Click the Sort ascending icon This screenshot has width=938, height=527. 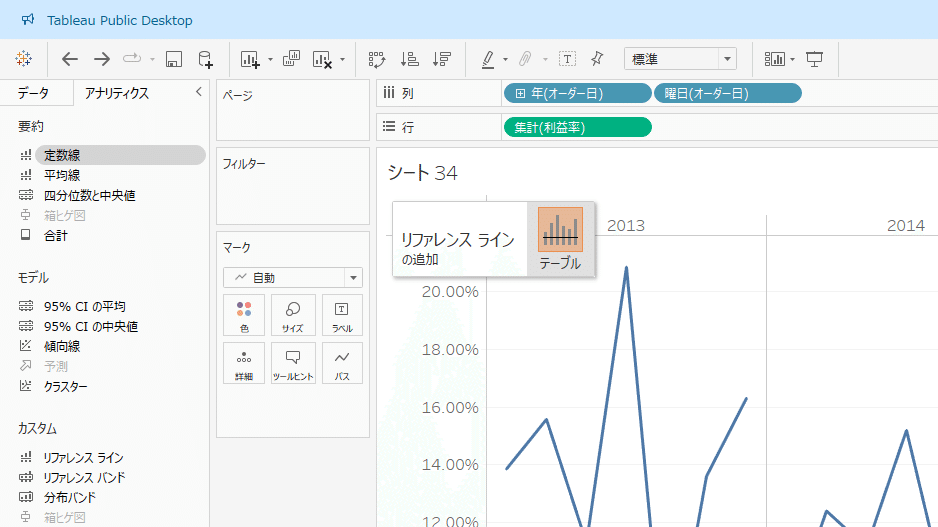pos(410,59)
